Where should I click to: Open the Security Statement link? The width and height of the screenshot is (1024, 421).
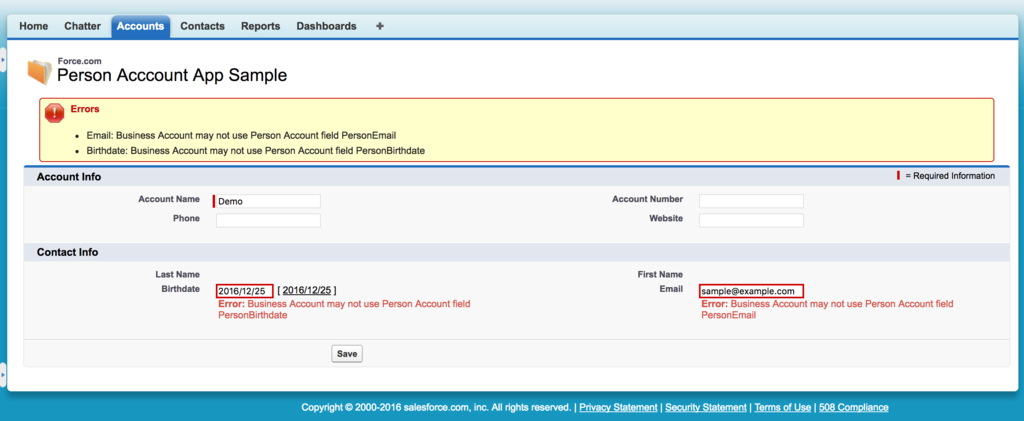pyautogui.click(x=705, y=407)
